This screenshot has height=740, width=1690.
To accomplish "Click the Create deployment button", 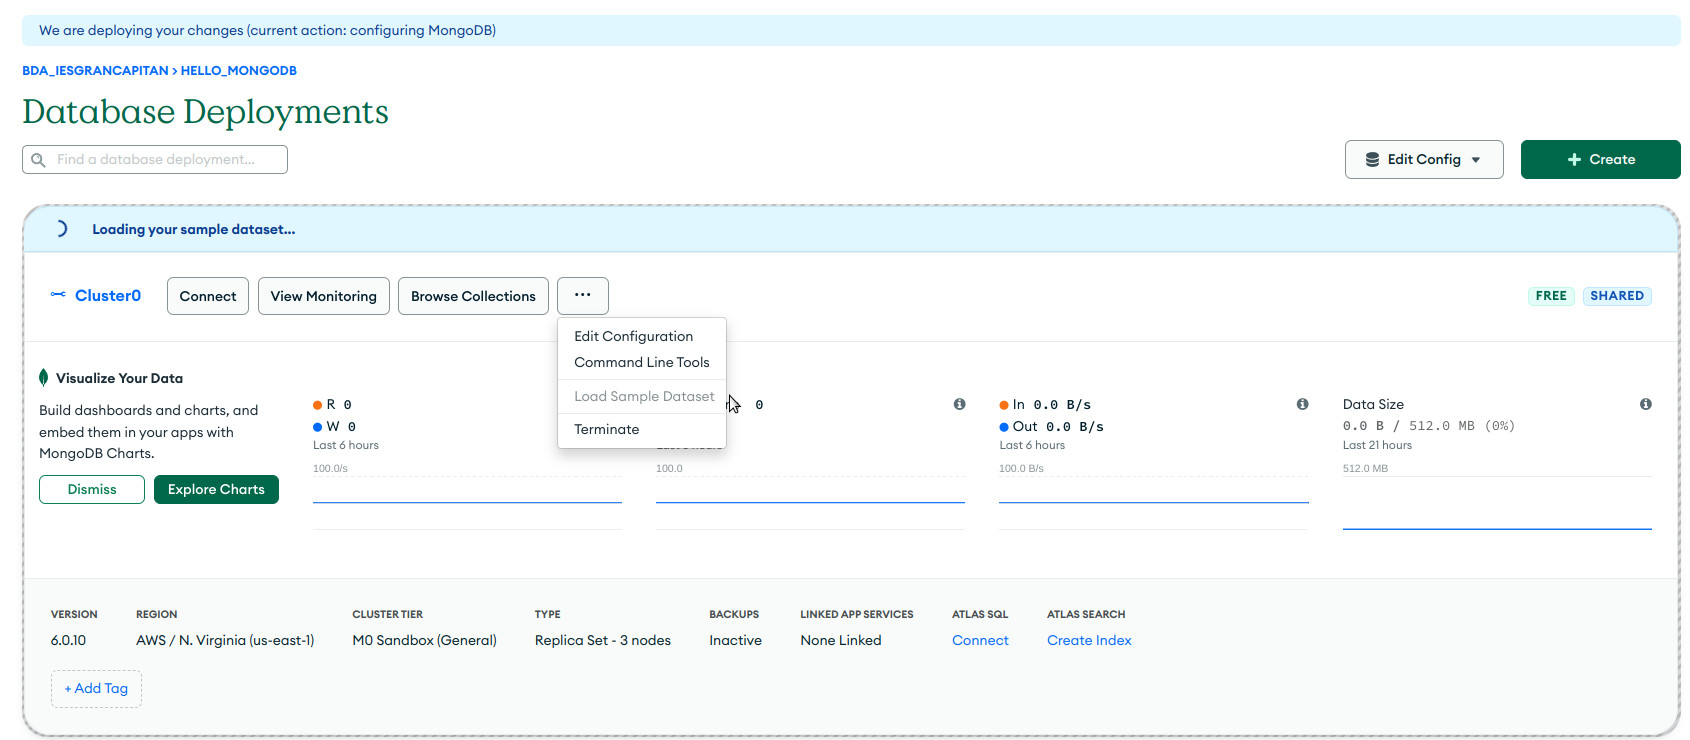I will click(x=1600, y=160).
